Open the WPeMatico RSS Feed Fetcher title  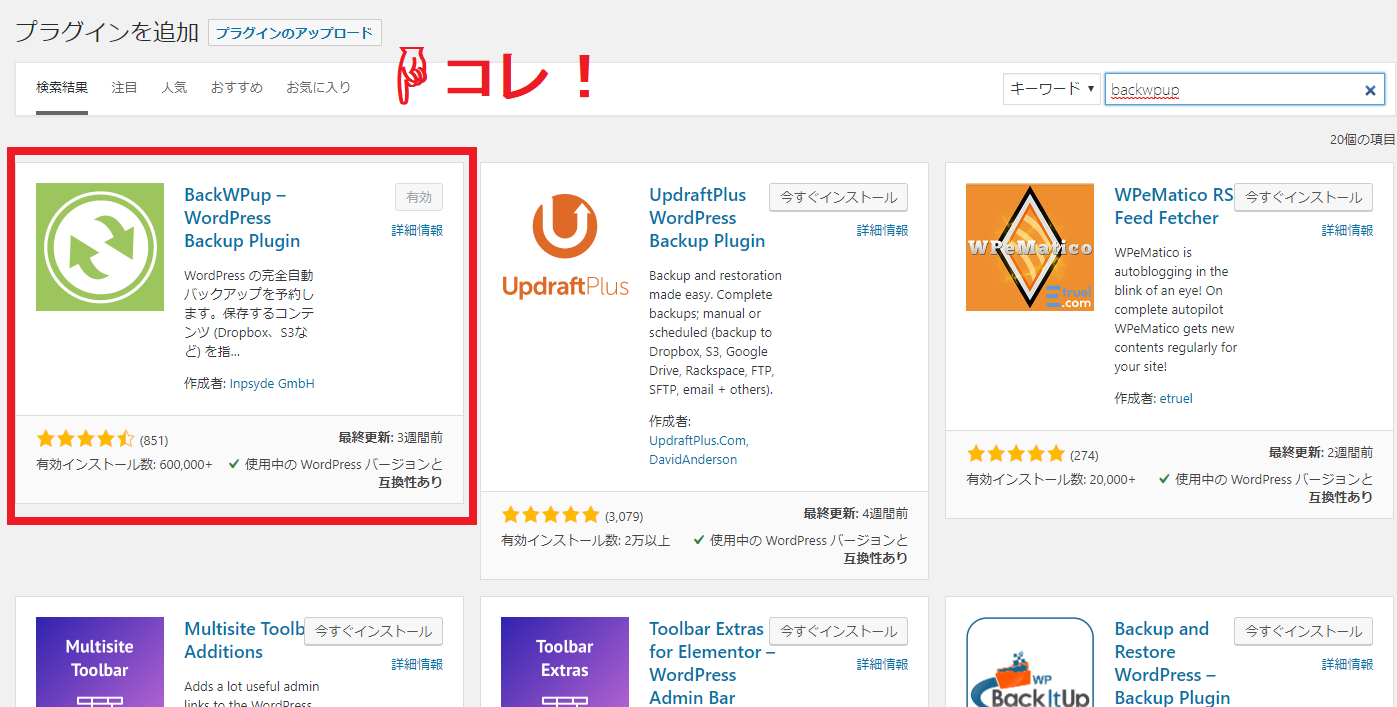[x=1174, y=206]
